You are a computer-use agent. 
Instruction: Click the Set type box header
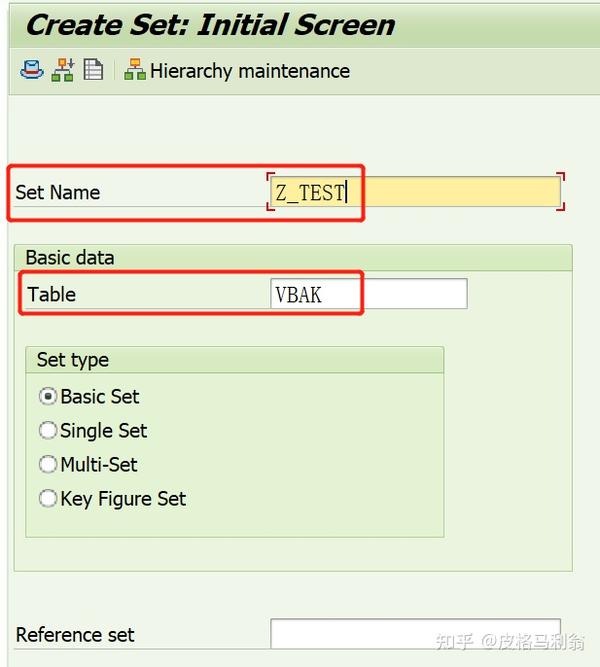[73, 360]
